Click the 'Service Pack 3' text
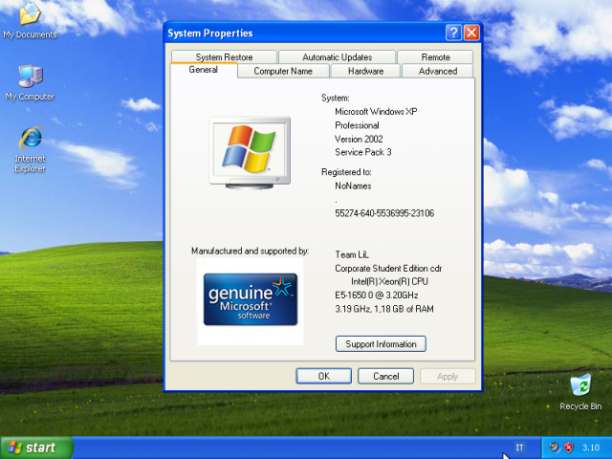This screenshot has height=459, width=612. pos(363,152)
